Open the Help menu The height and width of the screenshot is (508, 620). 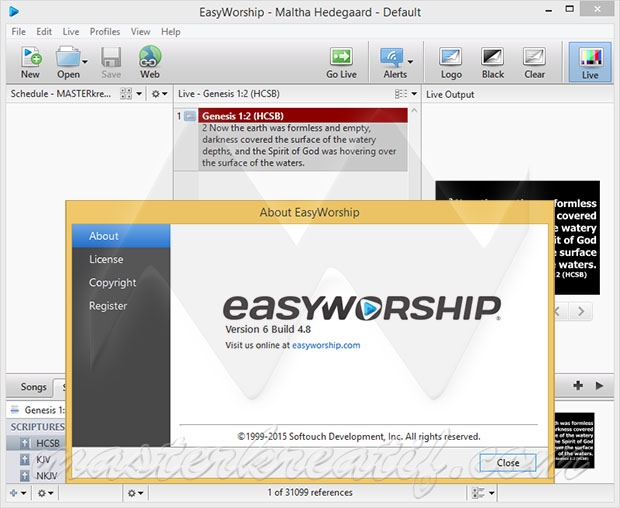(170, 32)
